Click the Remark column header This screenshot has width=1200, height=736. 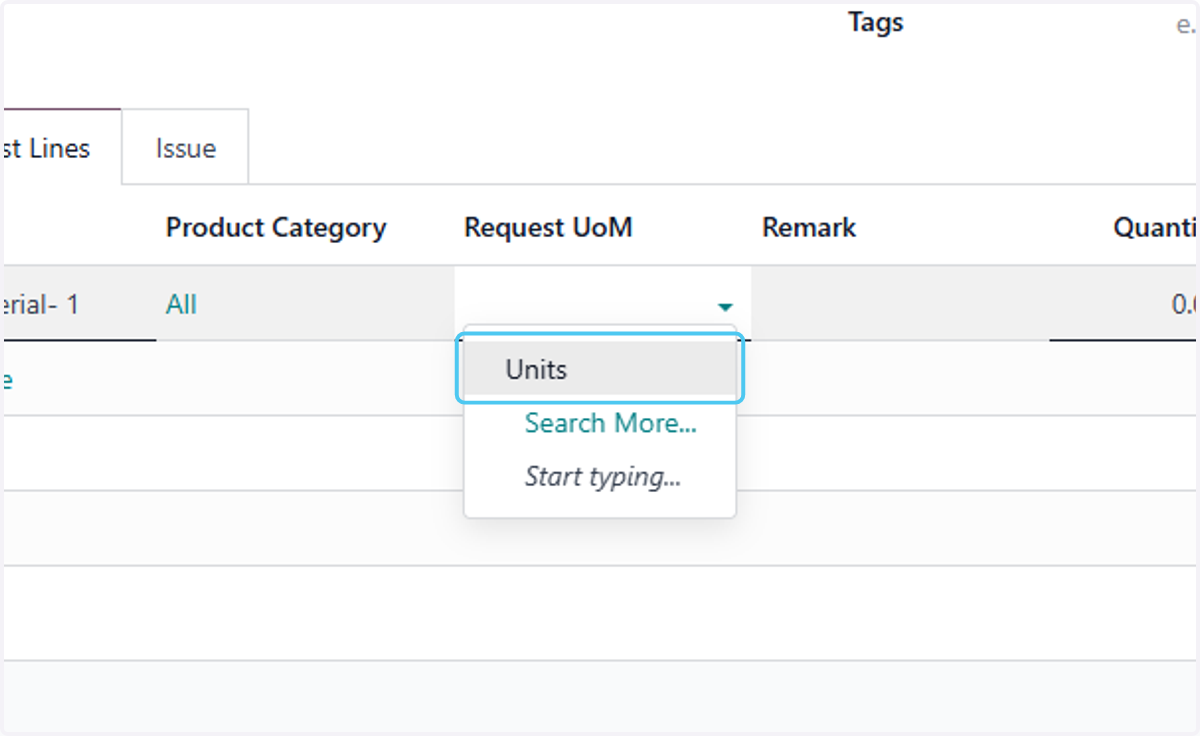point(809,228)
